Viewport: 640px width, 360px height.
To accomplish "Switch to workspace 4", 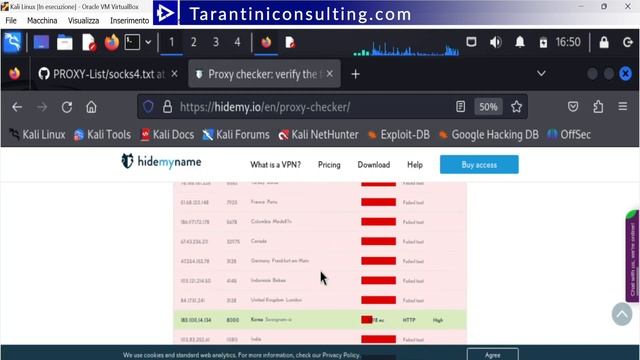I will pyautogui.click(x=237, y=42).
